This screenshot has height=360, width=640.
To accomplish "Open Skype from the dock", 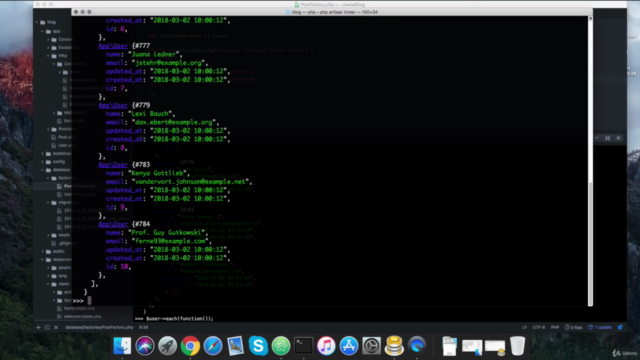I will click(258, 346).
